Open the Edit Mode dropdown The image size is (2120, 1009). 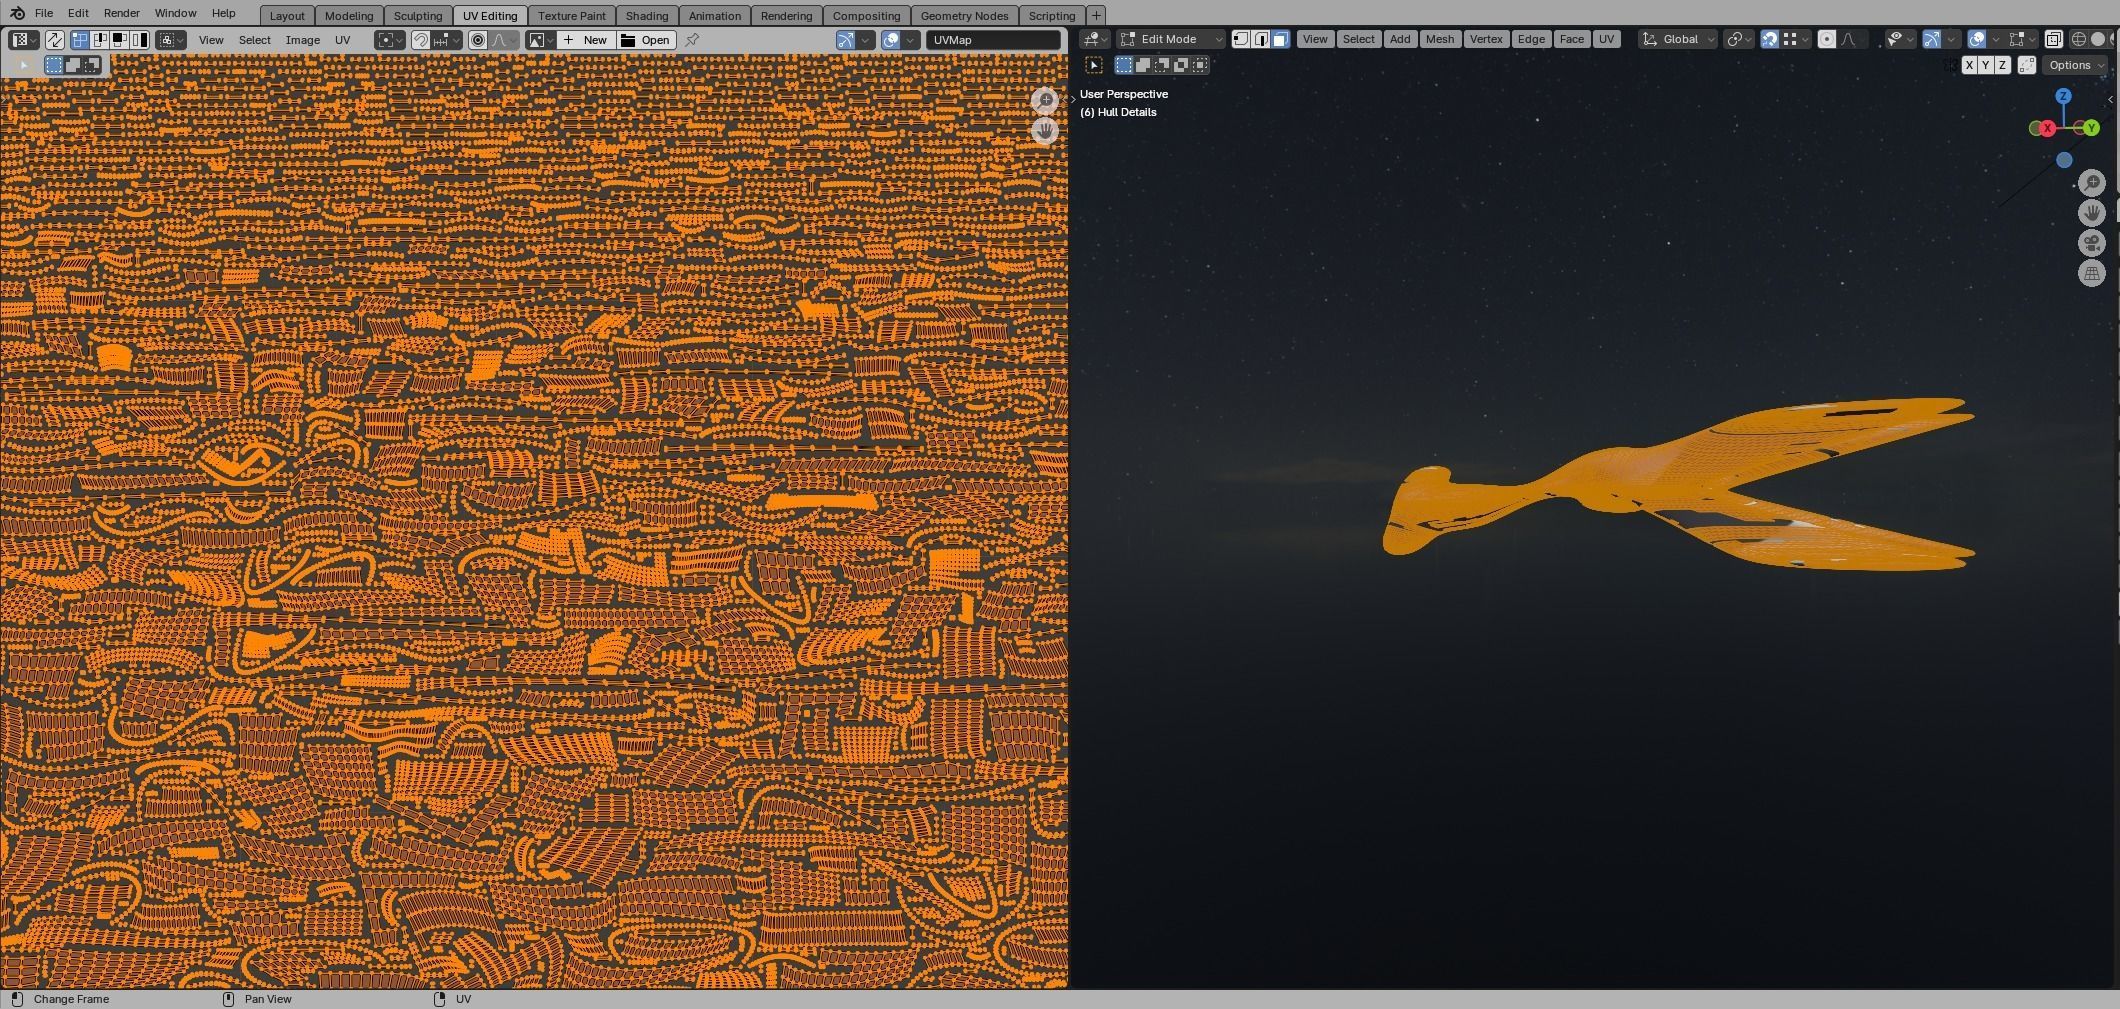[1170, 39]
